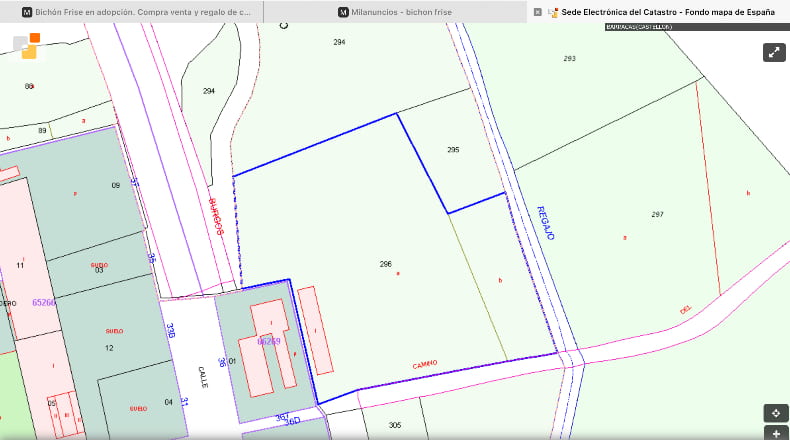Click parcel 305 label
790x440 pixels.
point(395,425)
